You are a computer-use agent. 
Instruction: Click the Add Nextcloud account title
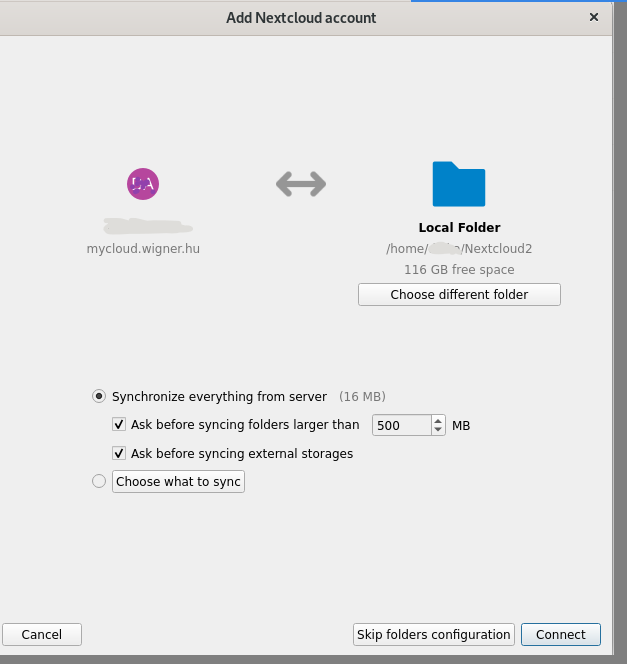point(301,18)
